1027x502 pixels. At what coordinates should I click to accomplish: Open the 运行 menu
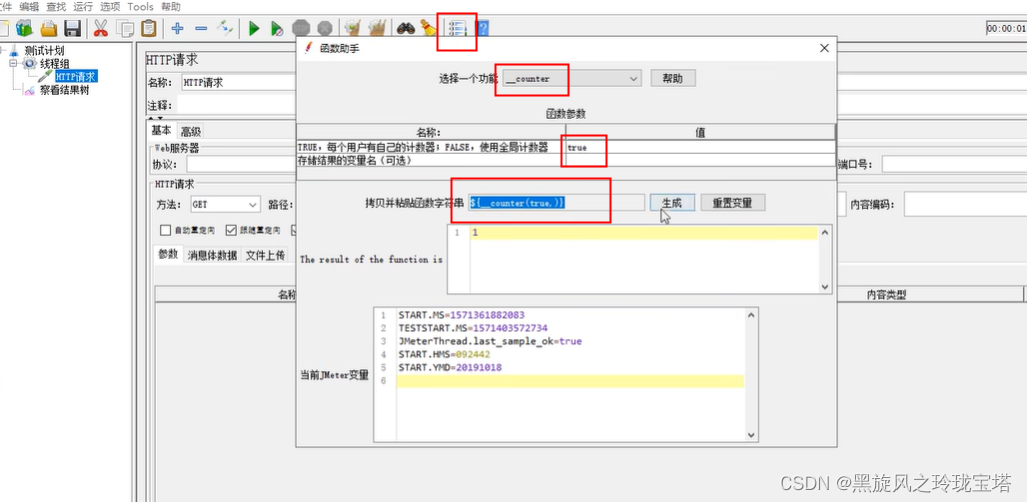coord(83,7)
